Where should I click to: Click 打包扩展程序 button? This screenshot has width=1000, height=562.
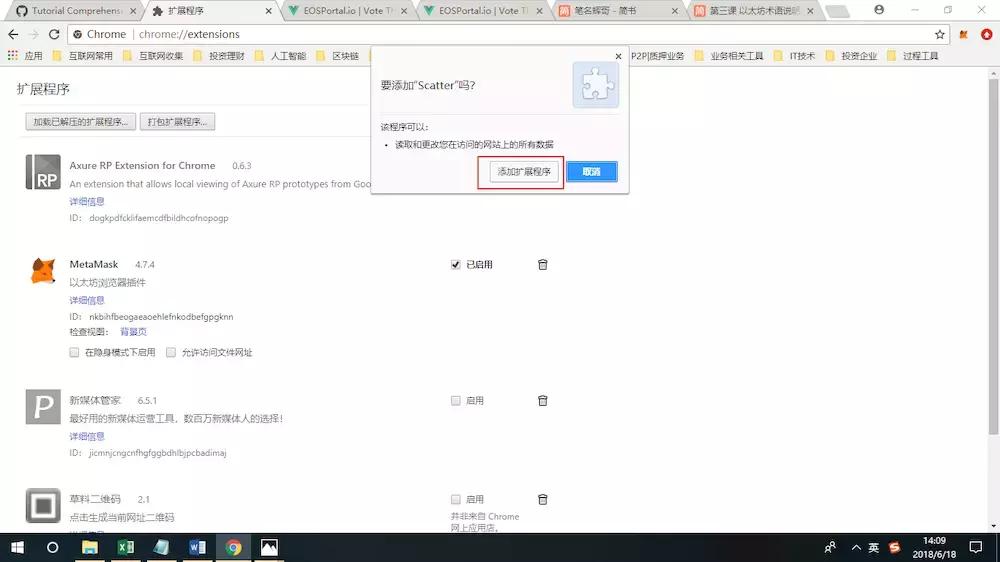click(177, 122)
